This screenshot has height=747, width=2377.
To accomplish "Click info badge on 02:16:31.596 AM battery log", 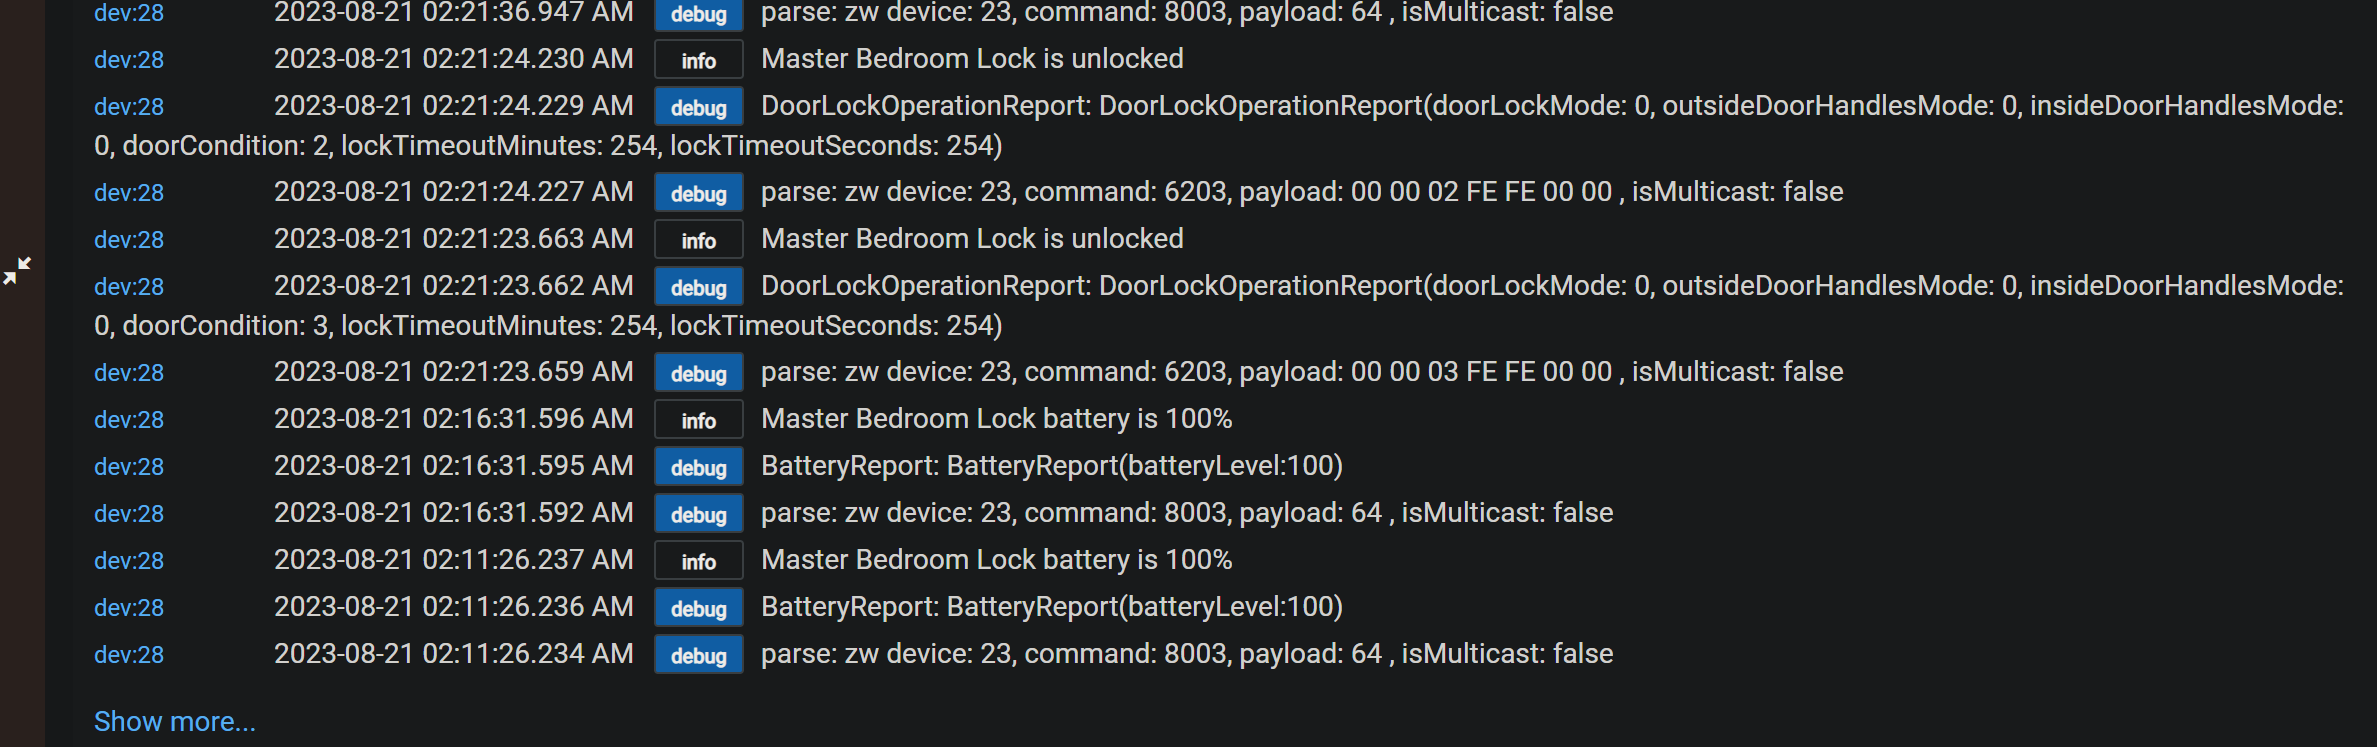I will point(698,420).
